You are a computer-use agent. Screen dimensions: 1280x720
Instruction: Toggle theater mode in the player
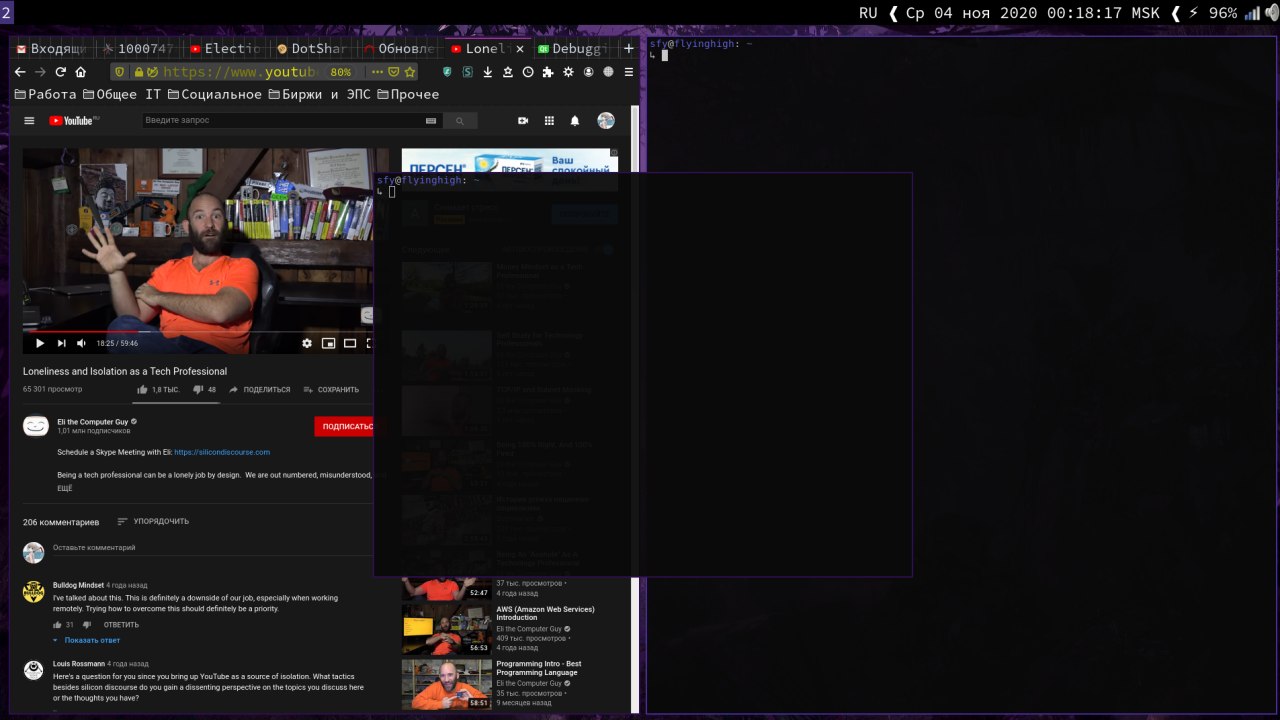point(350,343)
